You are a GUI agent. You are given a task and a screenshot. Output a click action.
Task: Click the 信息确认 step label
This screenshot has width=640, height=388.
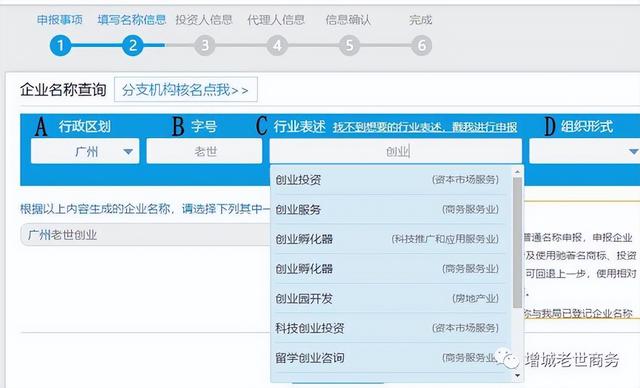(x=348, y=20)
